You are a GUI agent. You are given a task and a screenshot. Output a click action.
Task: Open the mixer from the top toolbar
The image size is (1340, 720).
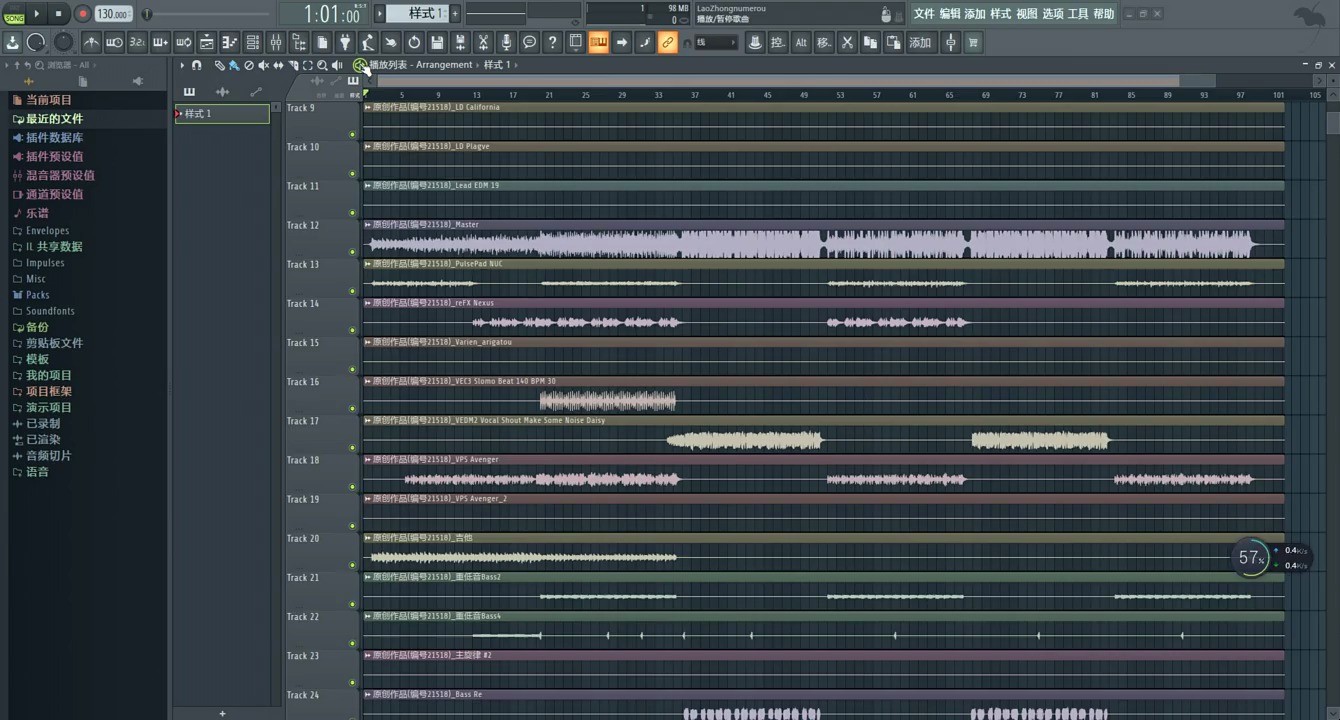click(275, 42)
